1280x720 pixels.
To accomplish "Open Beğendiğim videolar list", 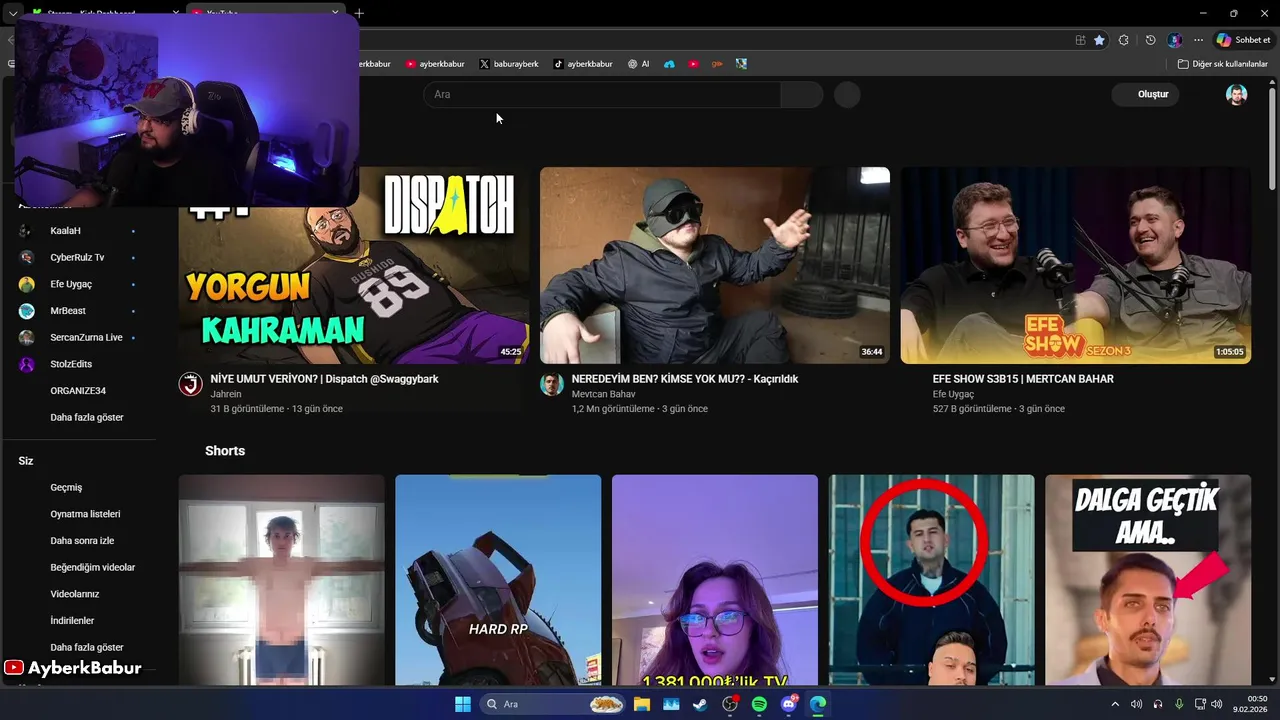I will [x=92, y=567].
